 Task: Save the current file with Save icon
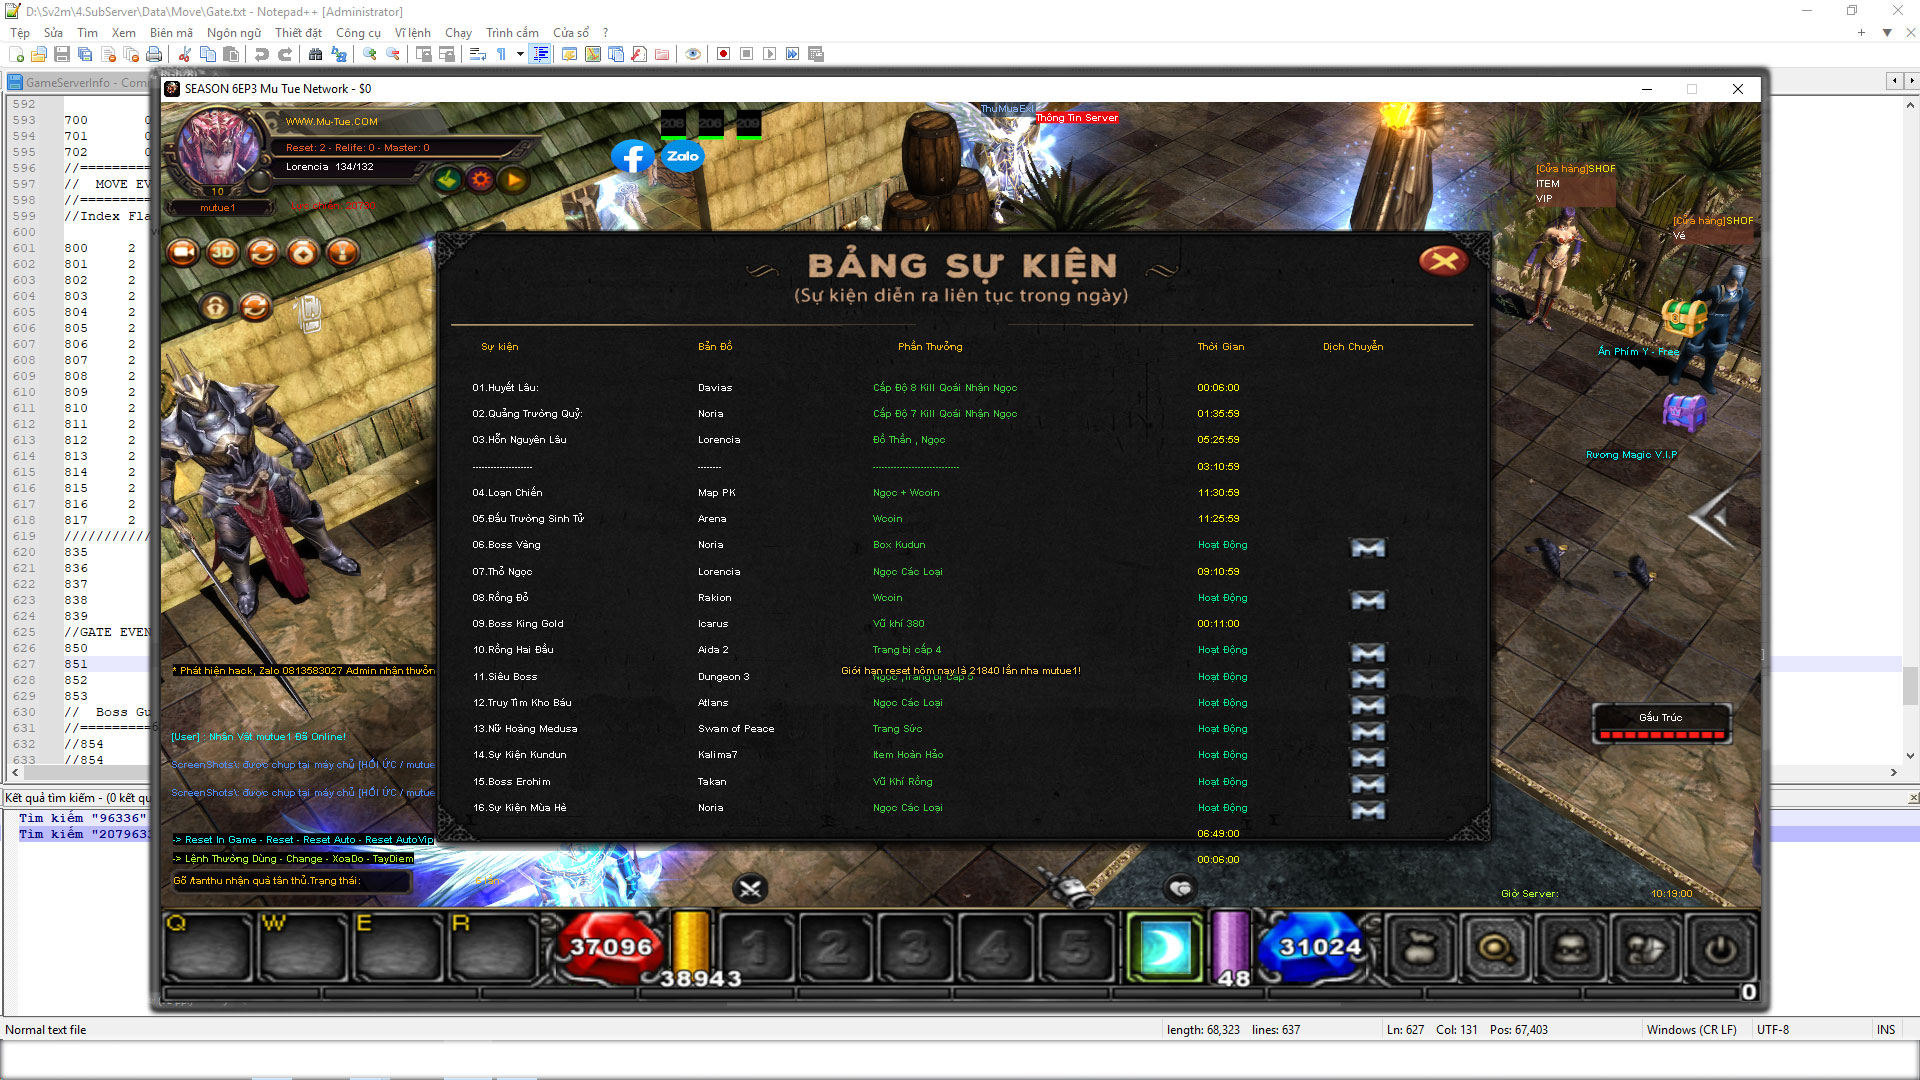[x=62, y=54]
